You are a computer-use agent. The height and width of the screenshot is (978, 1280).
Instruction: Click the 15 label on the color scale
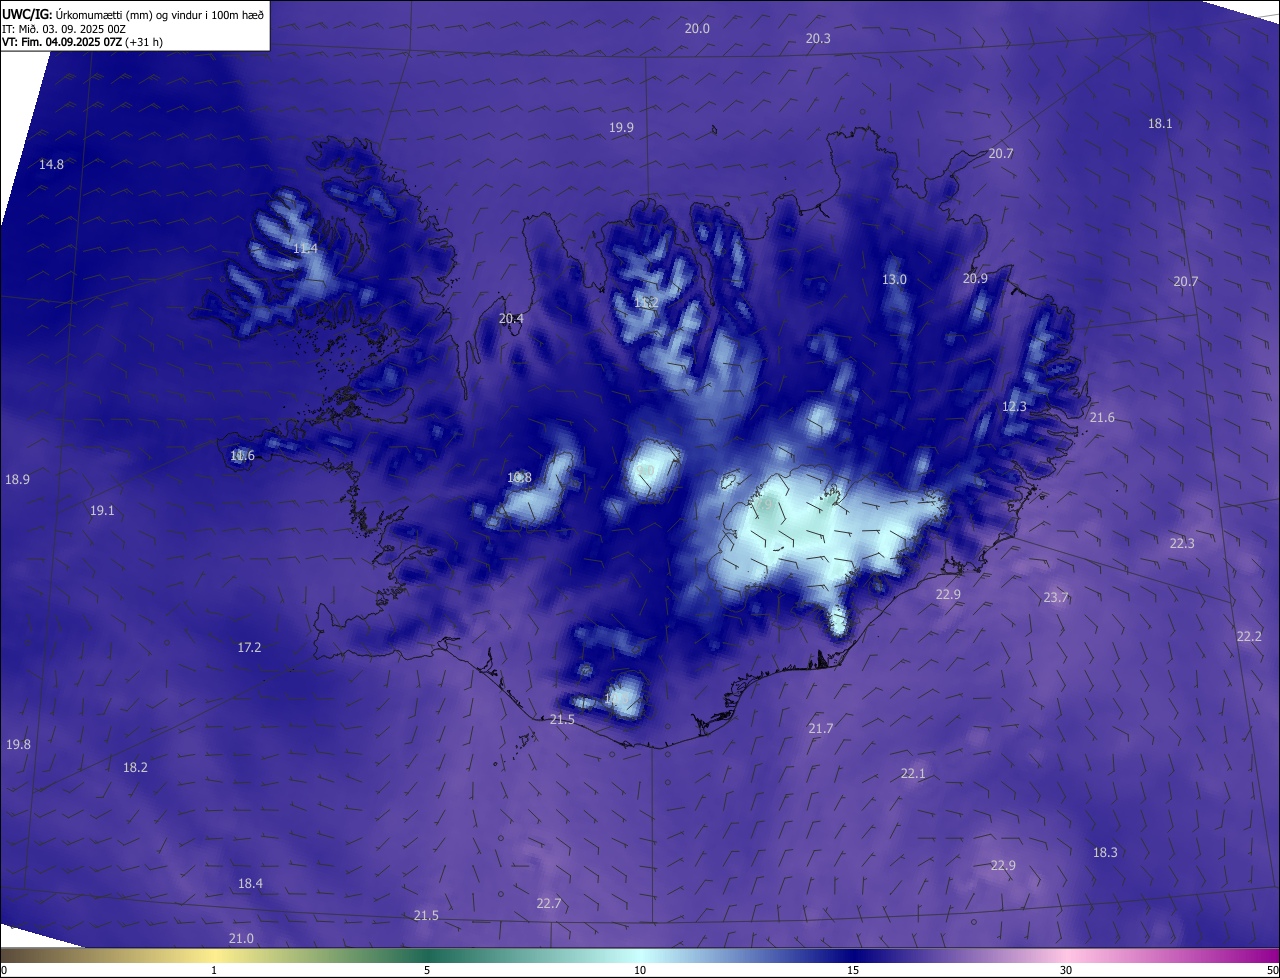tap(853, 970)
